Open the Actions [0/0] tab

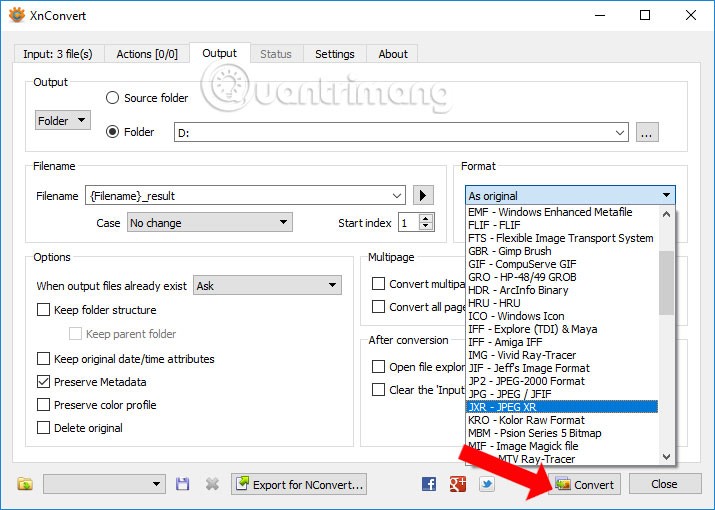[x=147, y=54]
